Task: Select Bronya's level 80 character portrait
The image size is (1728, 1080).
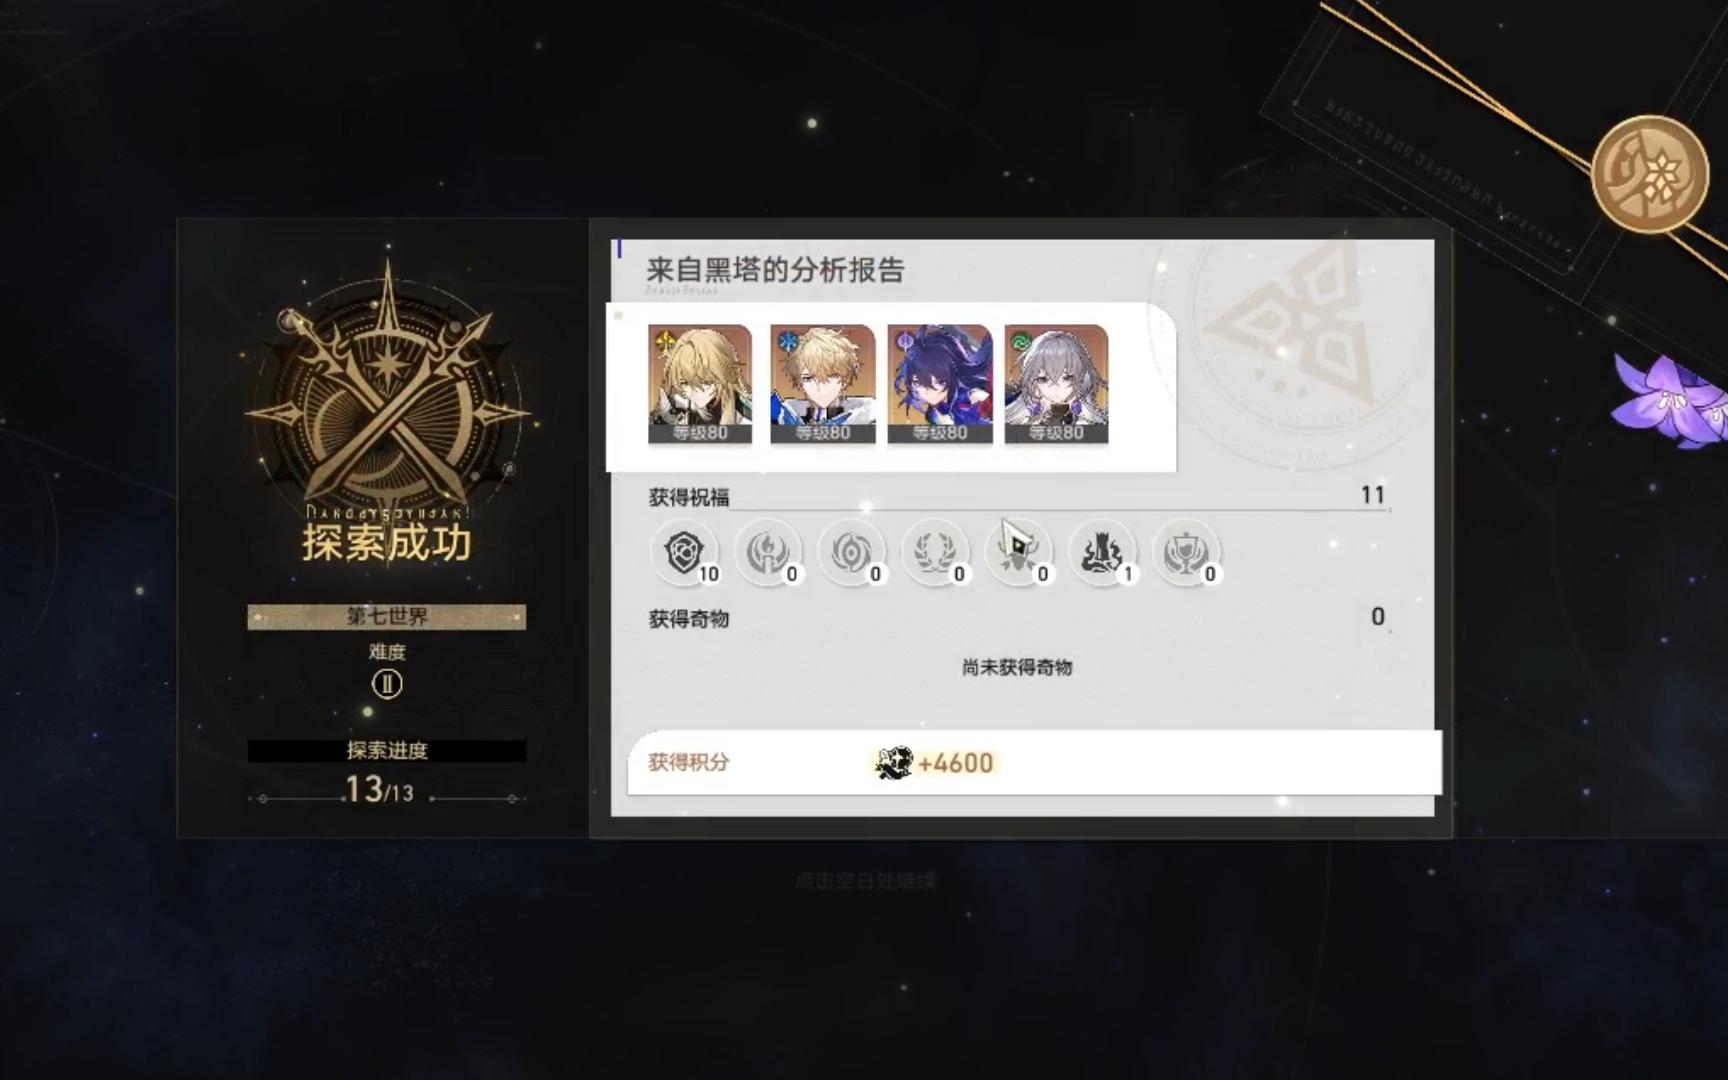Action: tap(1057, 384)
